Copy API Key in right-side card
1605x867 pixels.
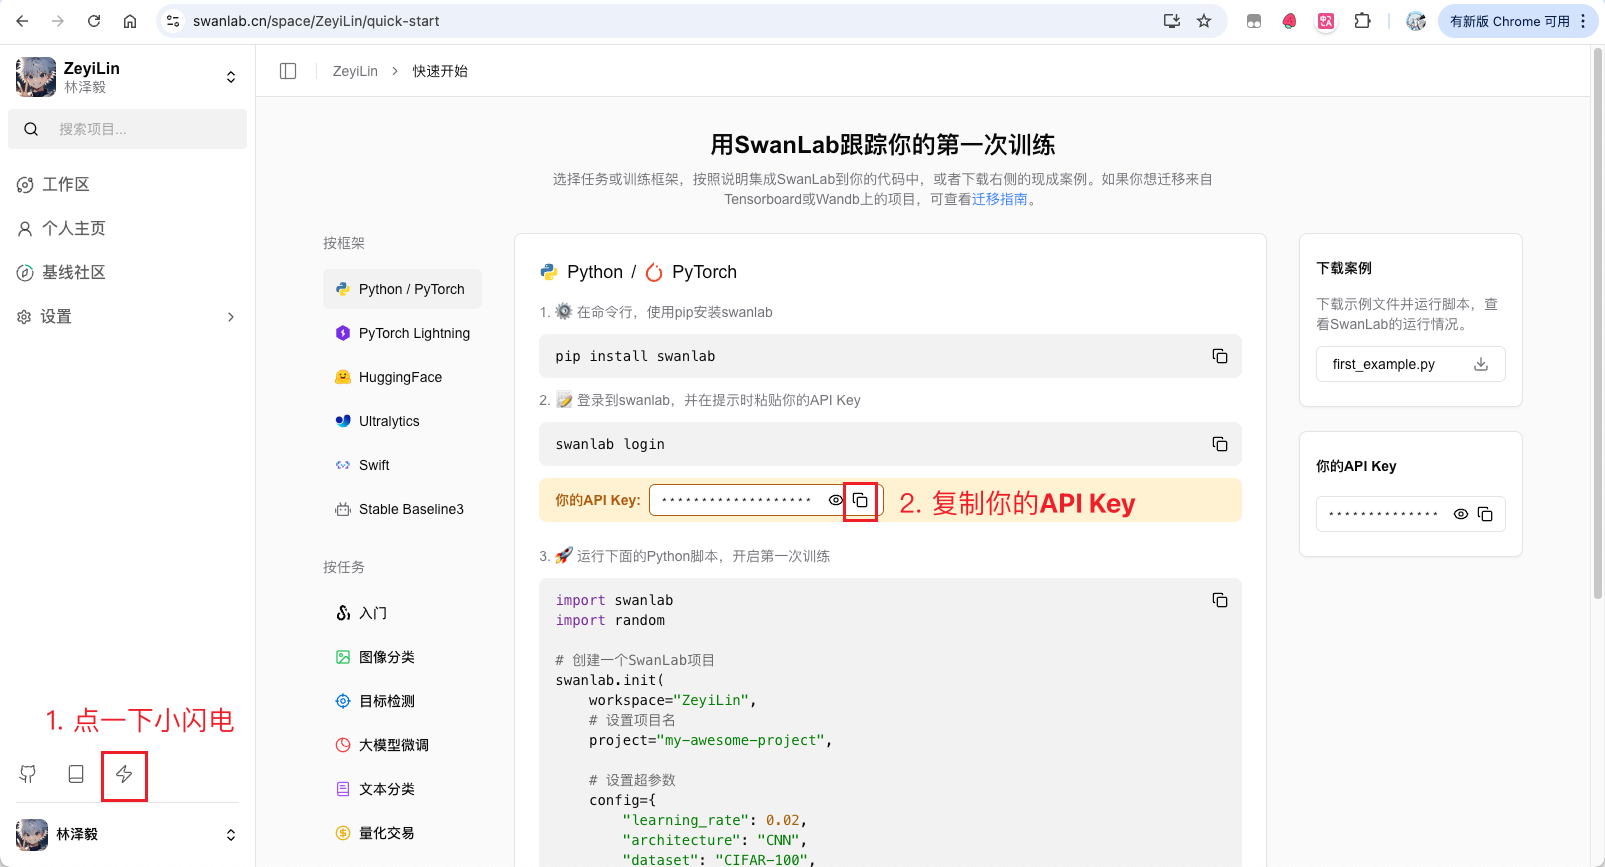point(1485,514)
